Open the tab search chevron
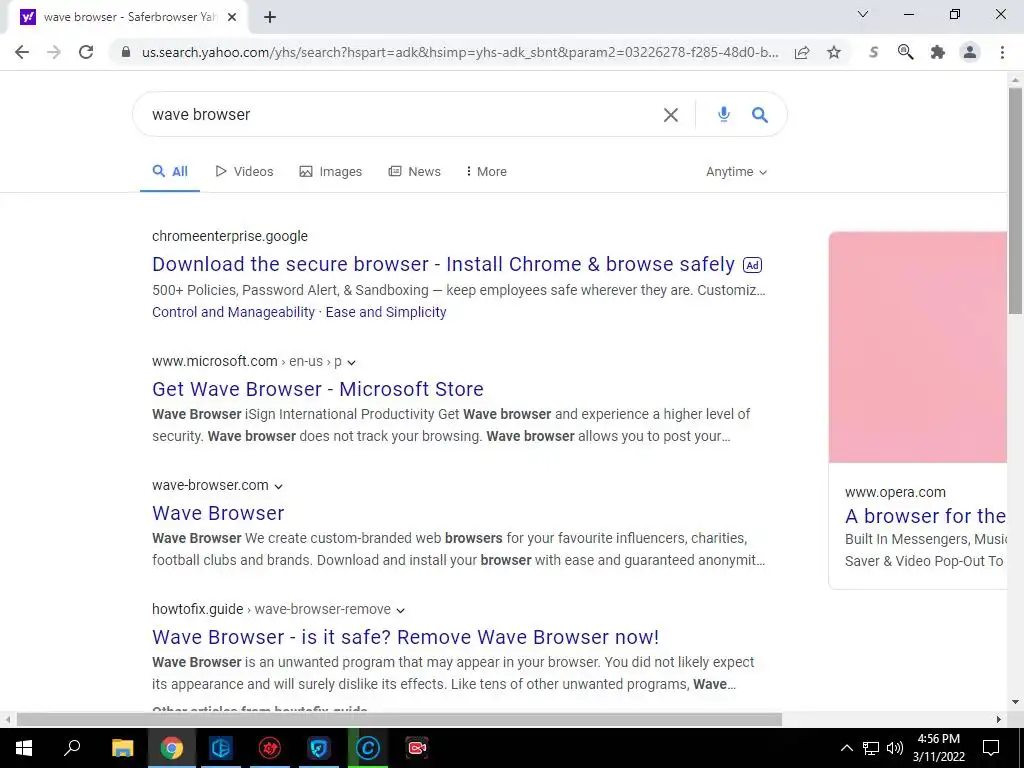1024x768 pixels. pos(863,14)
